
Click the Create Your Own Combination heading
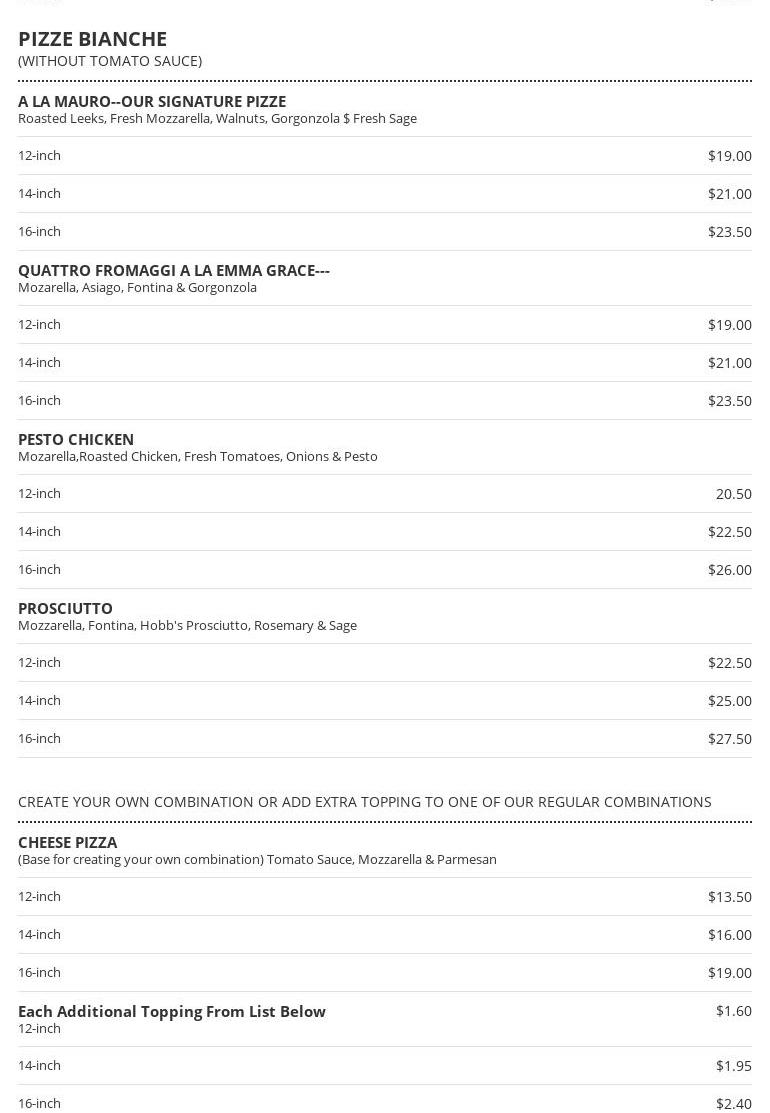coord(365,802)
